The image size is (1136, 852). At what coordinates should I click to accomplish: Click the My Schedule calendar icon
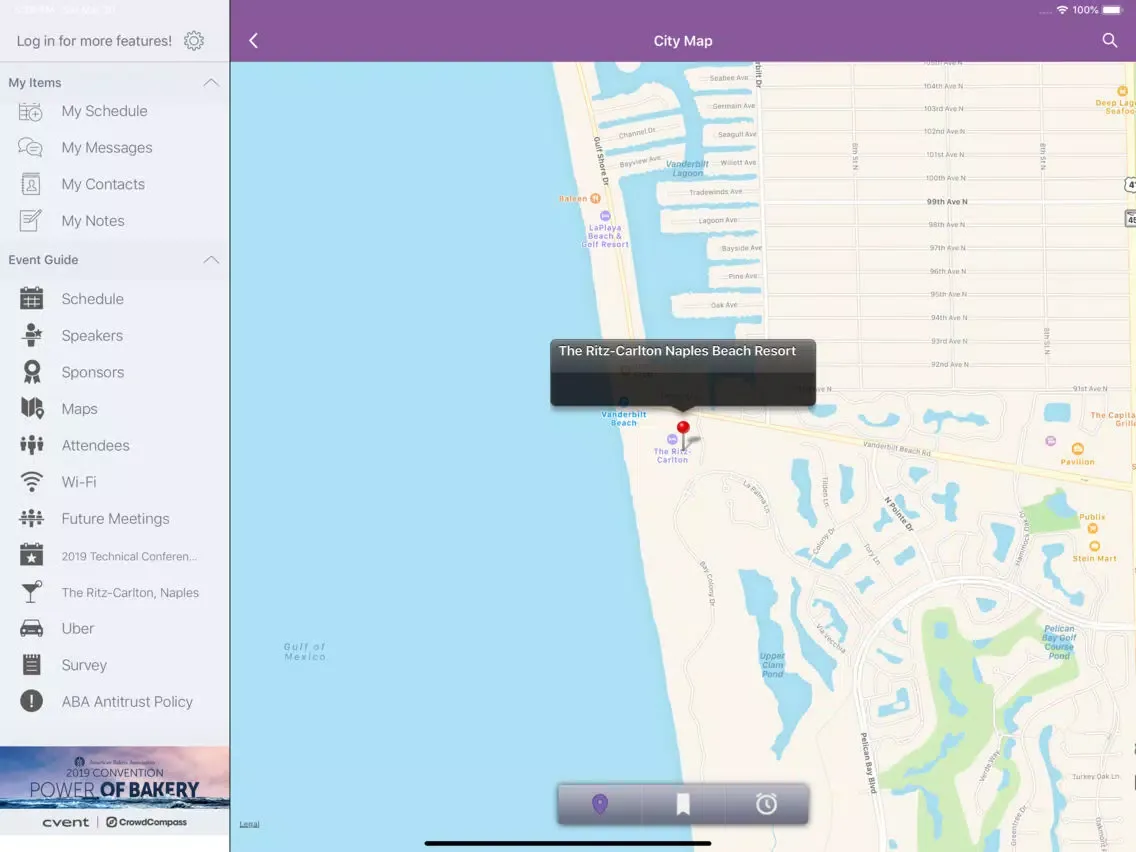click(x=30, y=112)
